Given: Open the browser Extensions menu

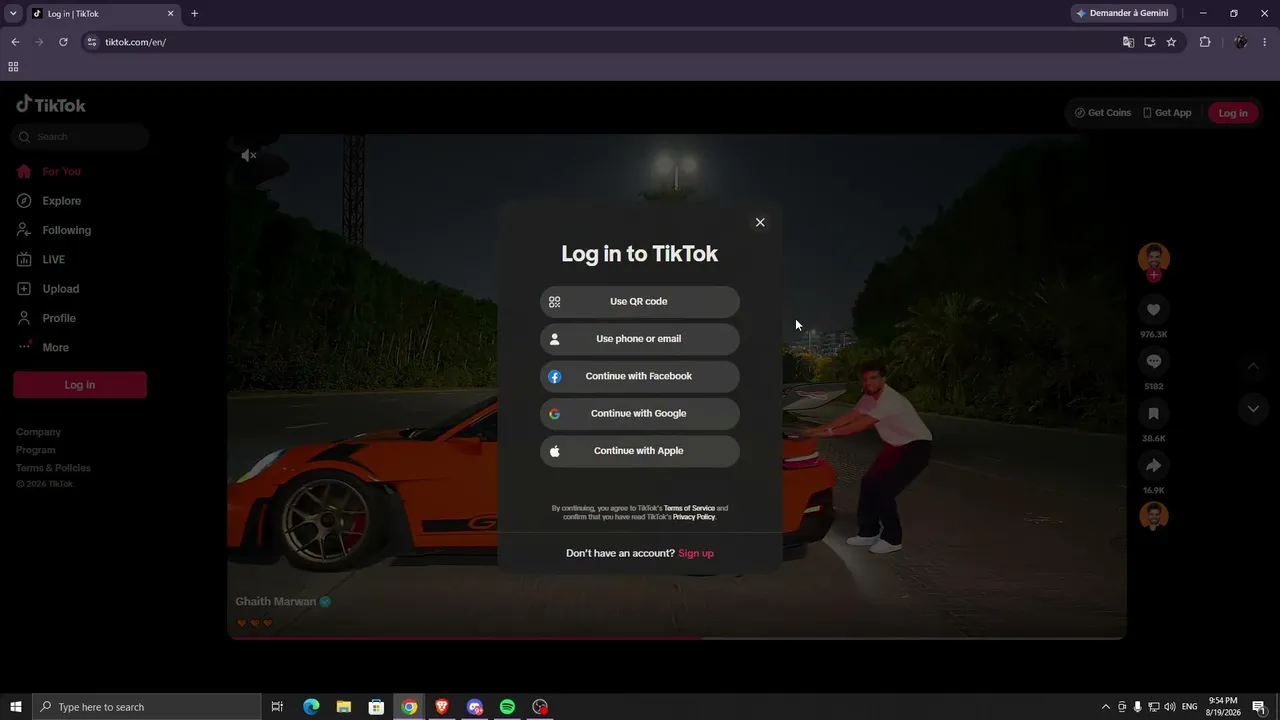Looking at the screenshot, I should pos(1205,42).
